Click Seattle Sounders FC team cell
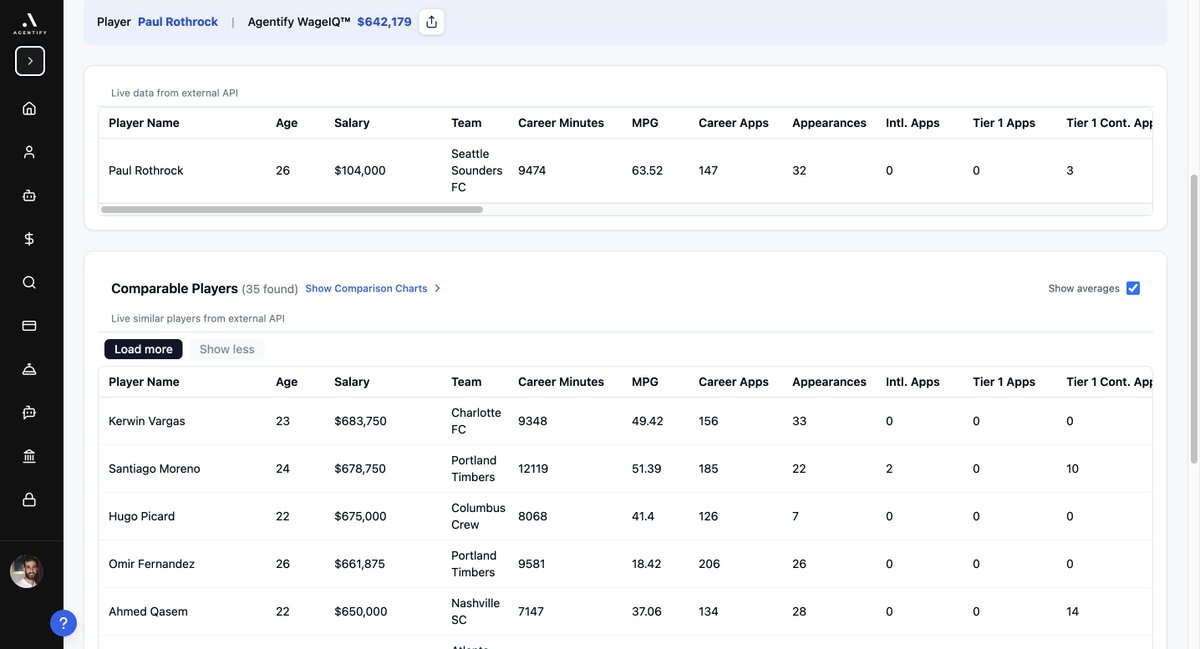 tap(477, 171)
